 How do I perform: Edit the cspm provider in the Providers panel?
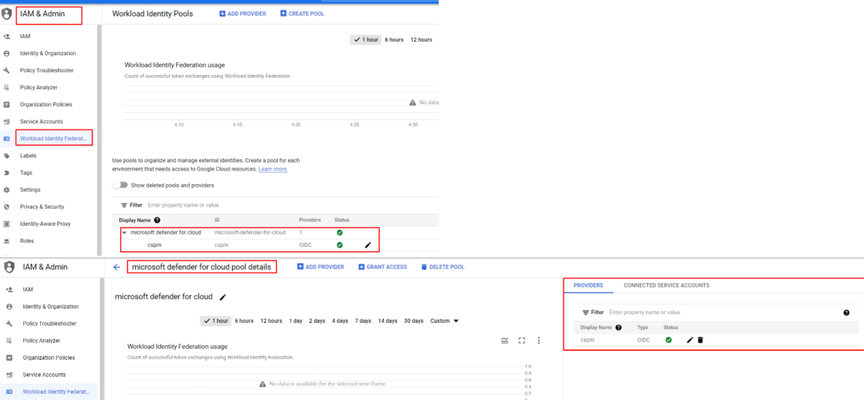690,340
